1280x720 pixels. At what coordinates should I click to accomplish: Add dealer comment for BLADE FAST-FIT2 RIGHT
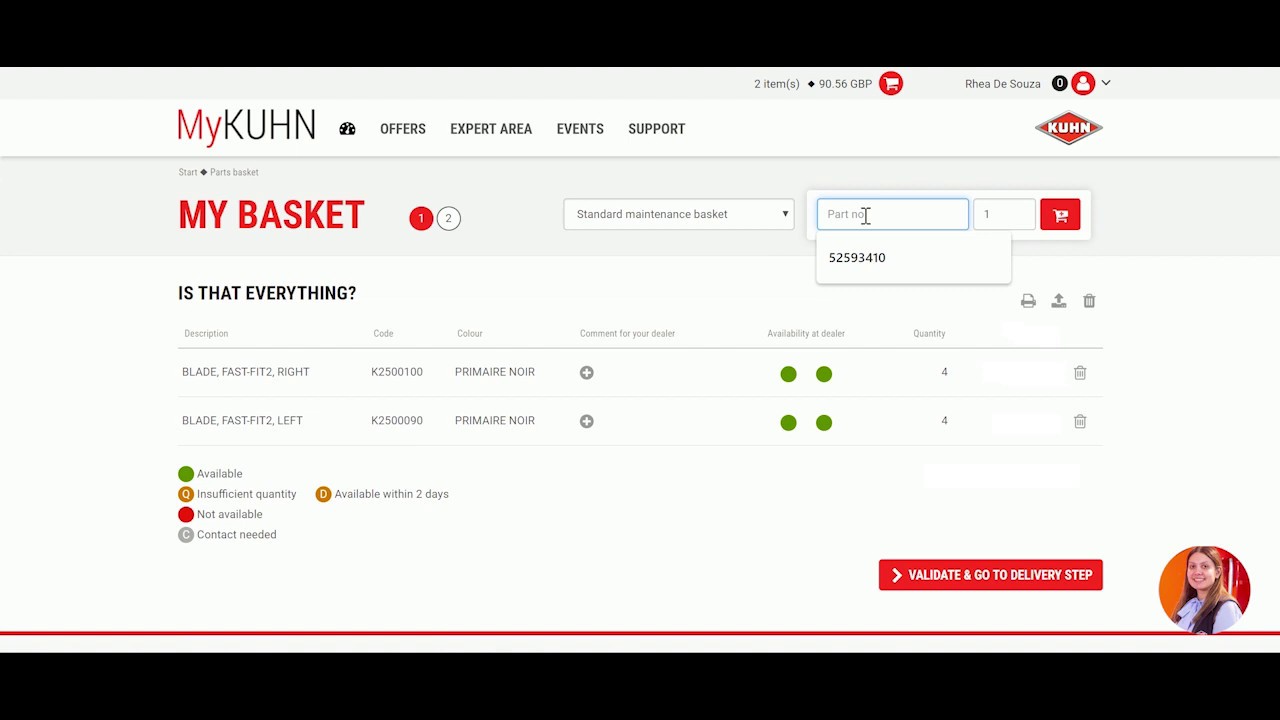point(587,372)
